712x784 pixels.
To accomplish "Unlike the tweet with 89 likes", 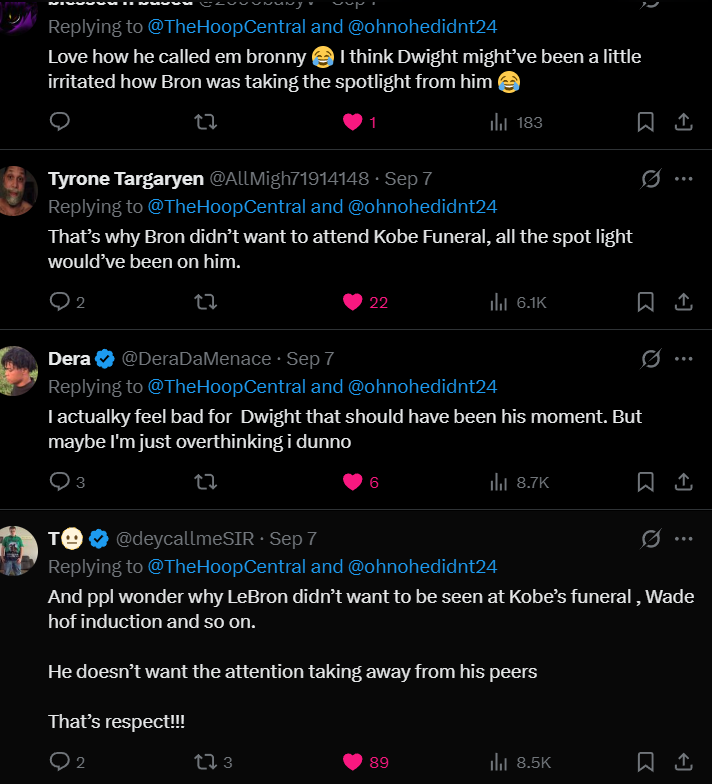I will click(352, 761).
